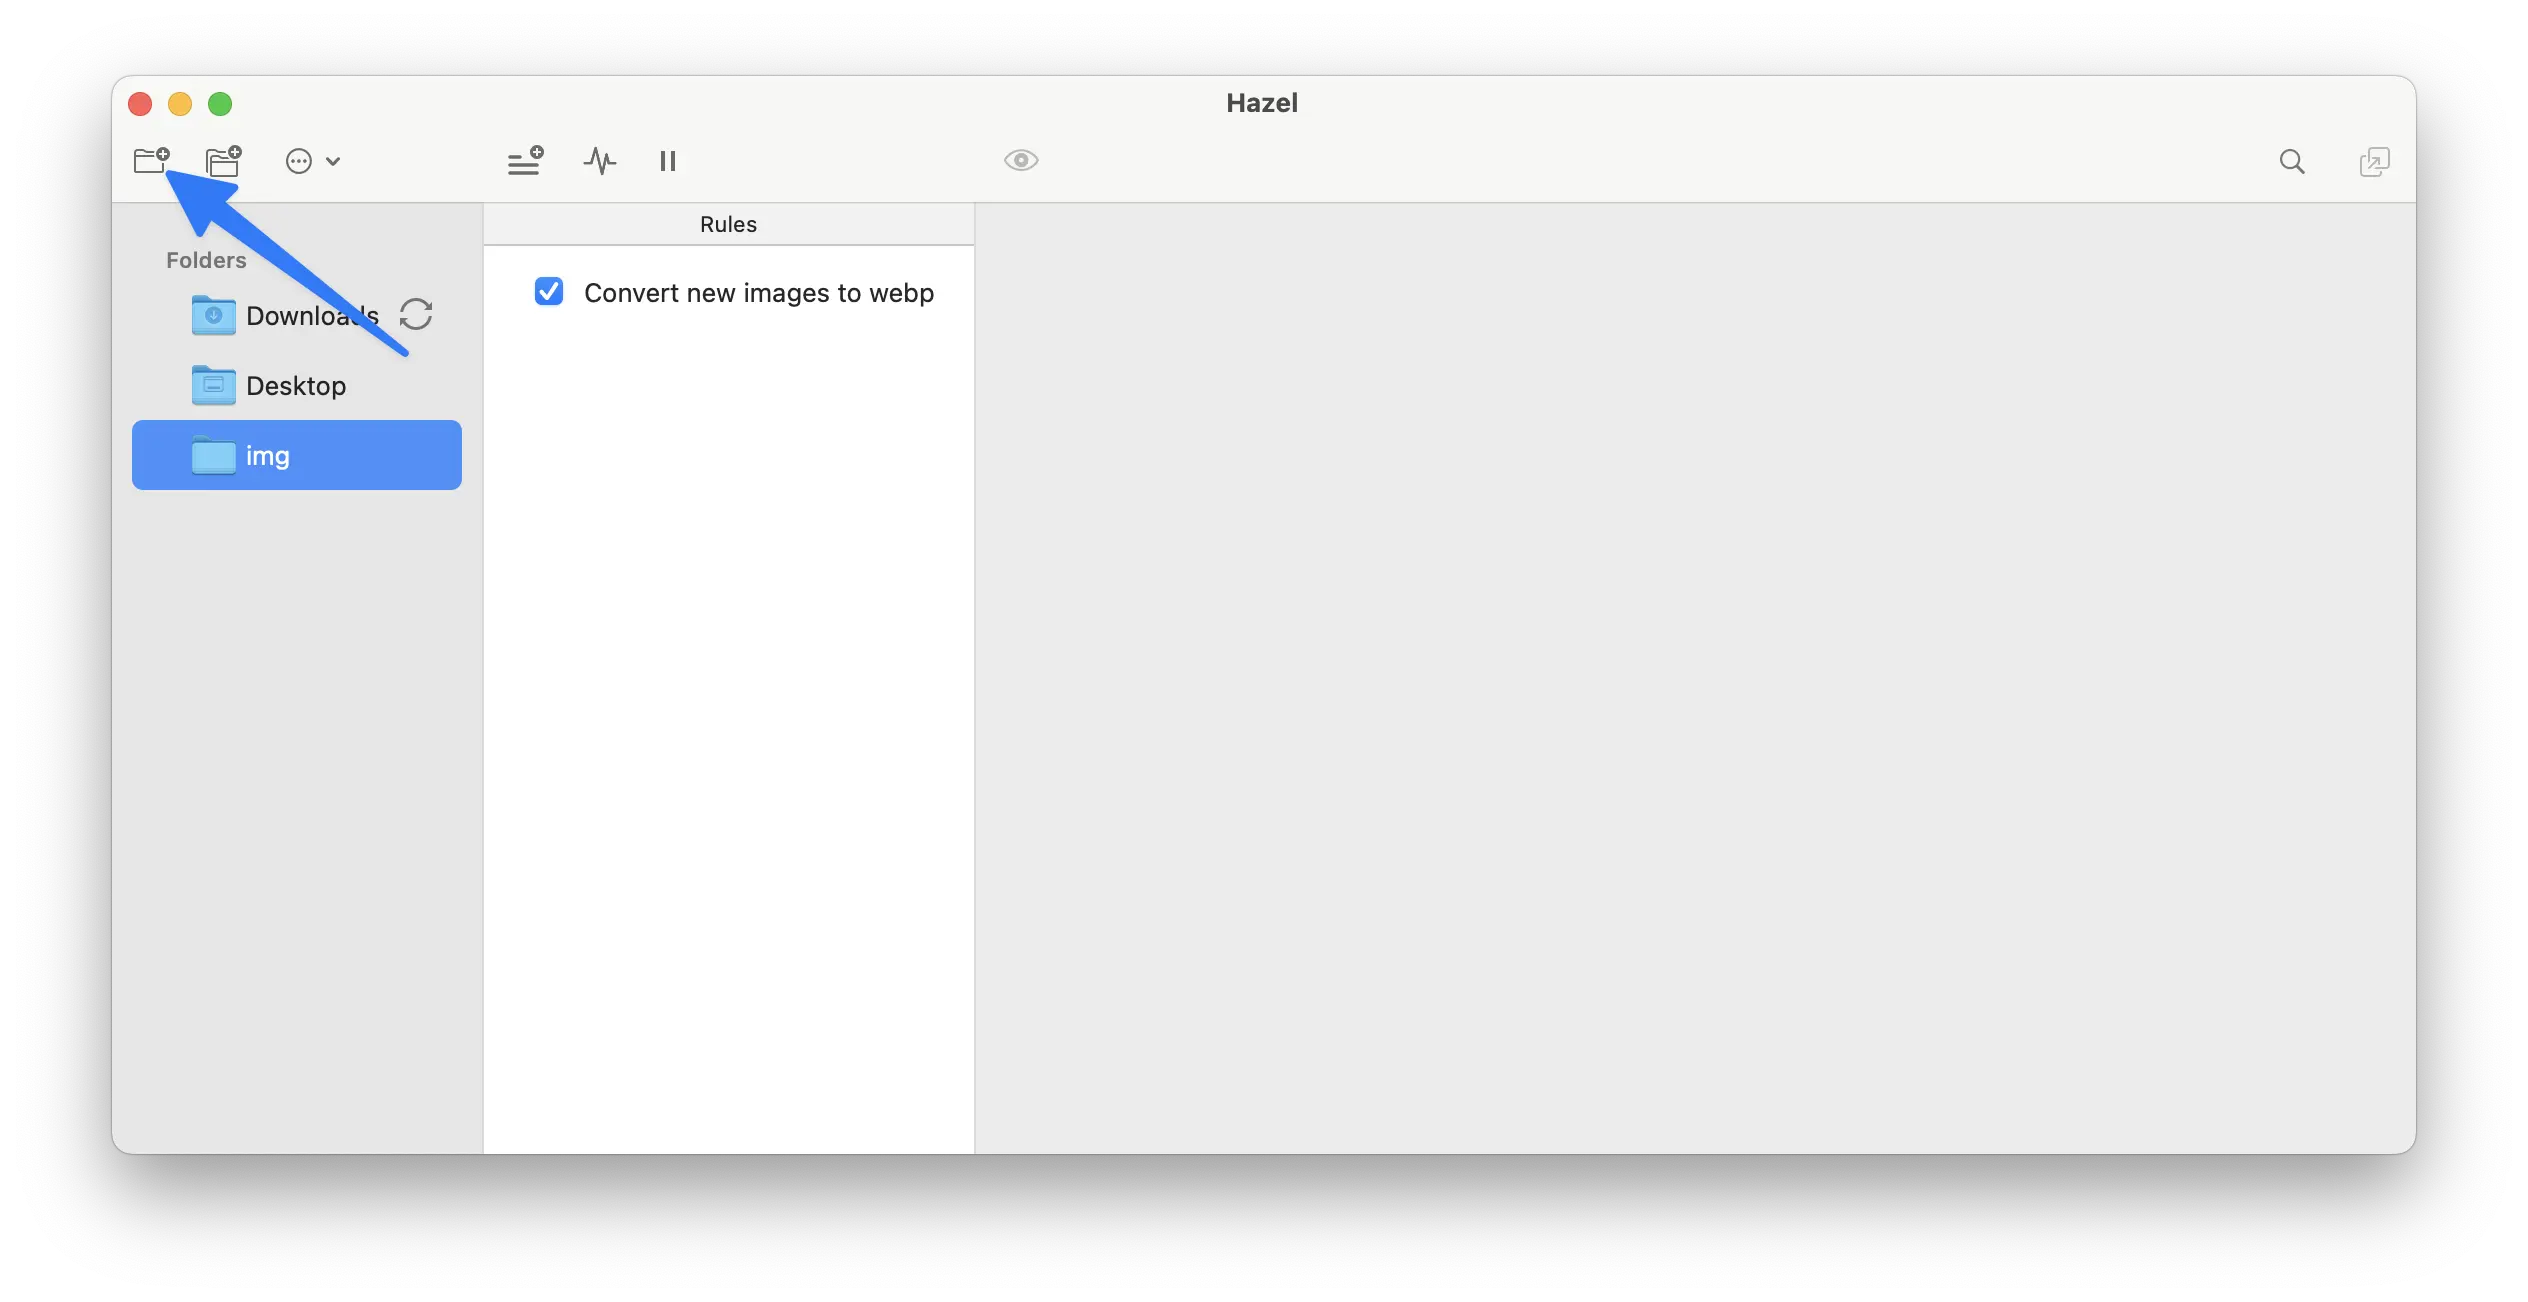Pause Hazel with the pause button

[x=668, y=161]
